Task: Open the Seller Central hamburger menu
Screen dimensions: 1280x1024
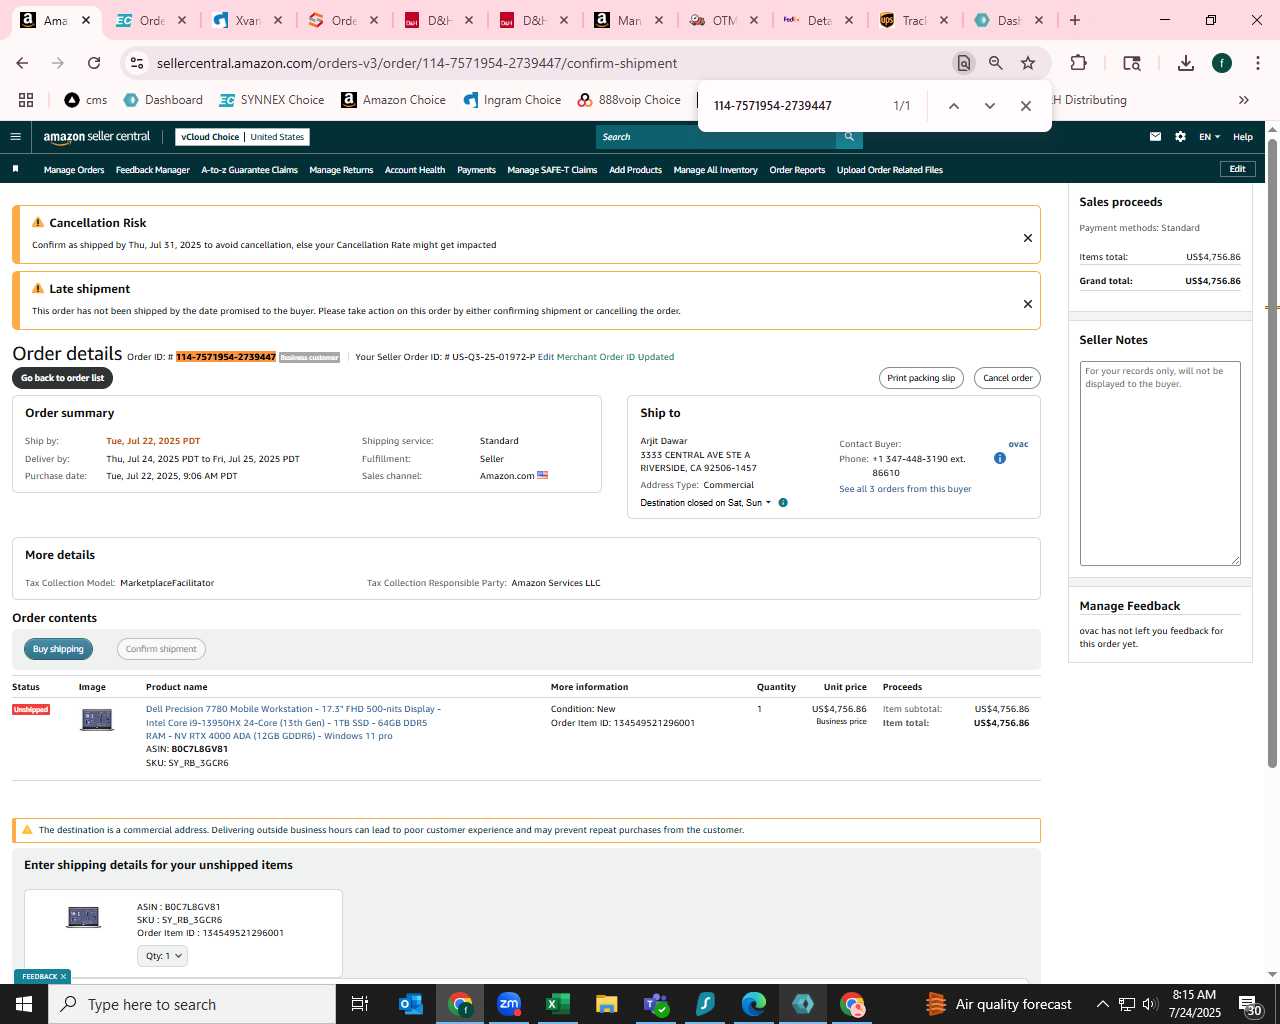Action: [15, 137]
